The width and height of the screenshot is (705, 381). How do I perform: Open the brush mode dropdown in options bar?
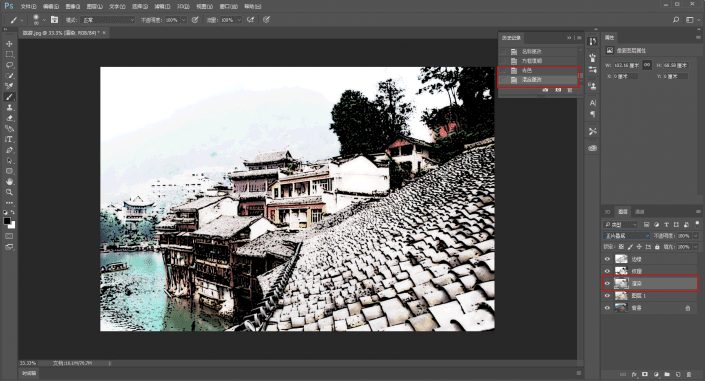point(107,20)
